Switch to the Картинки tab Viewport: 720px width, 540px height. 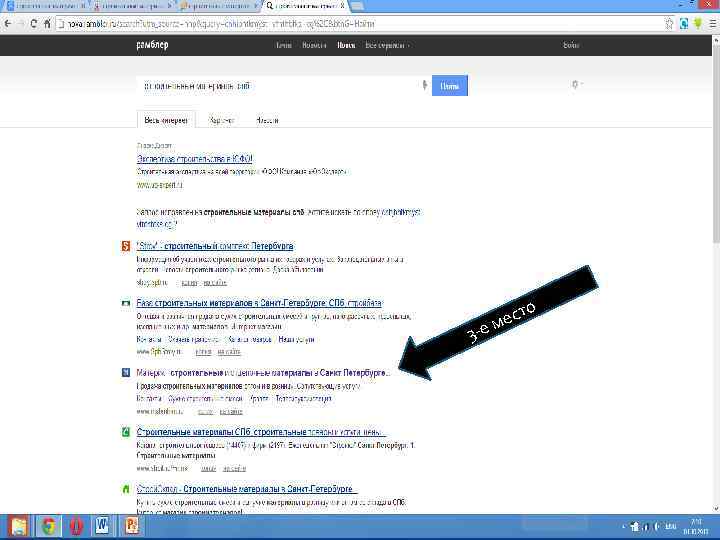[x=221, y=120]
